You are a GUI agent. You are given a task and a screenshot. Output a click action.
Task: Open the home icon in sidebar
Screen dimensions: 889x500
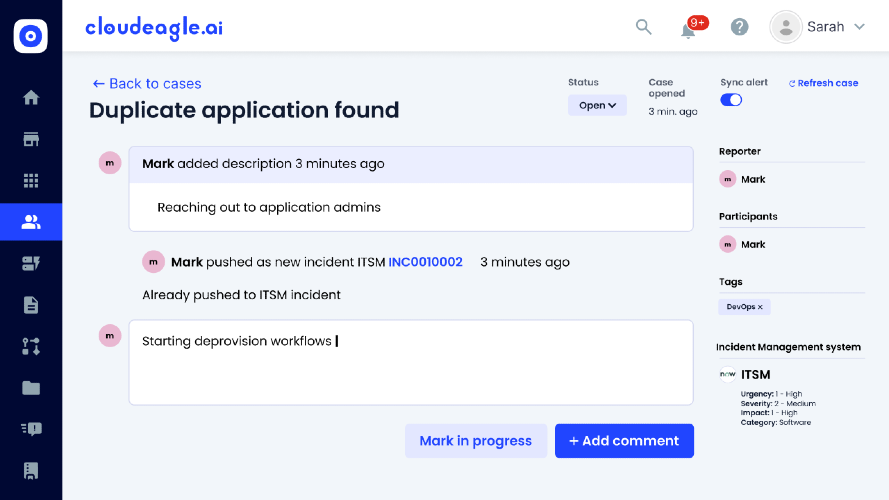click(x=31, y=98)
